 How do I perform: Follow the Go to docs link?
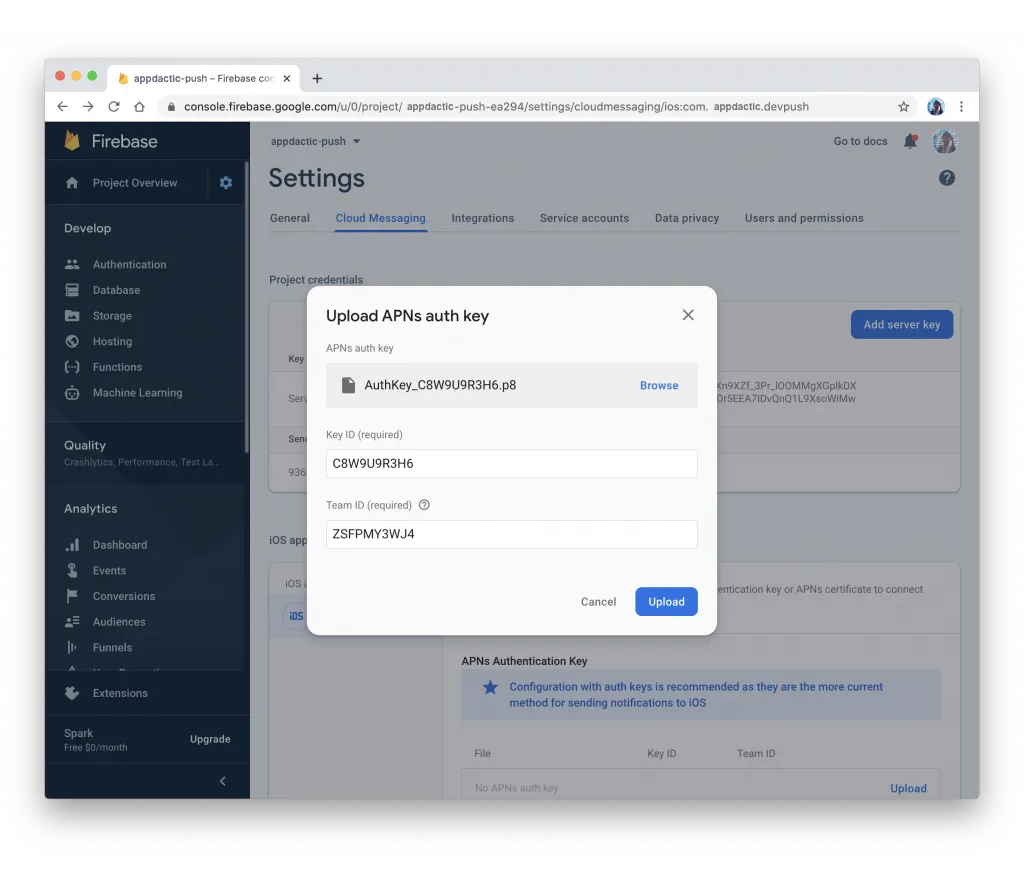click(x=860, y=141)
